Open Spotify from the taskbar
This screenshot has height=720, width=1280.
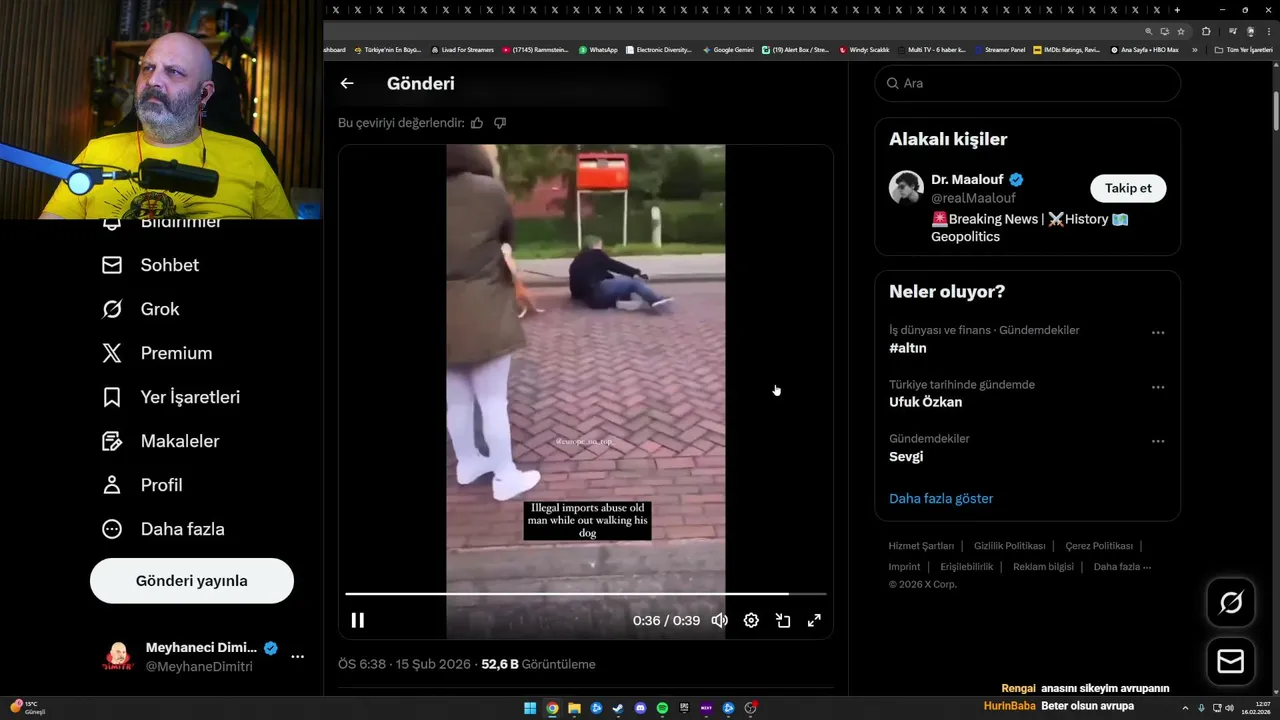[x=662, y=708]
